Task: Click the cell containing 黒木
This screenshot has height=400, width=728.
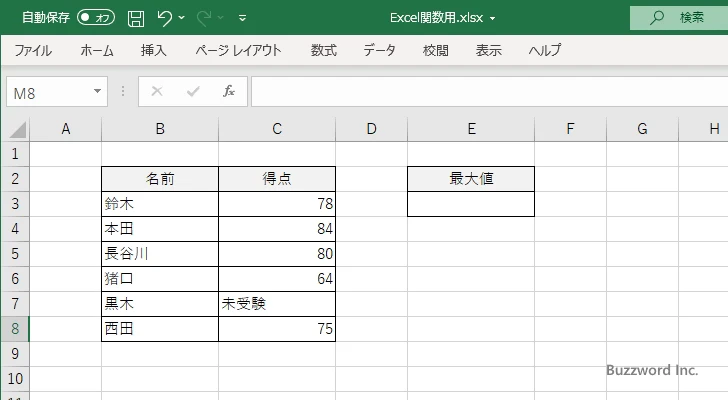Action: pyautogui.click(x=160, y=304)
